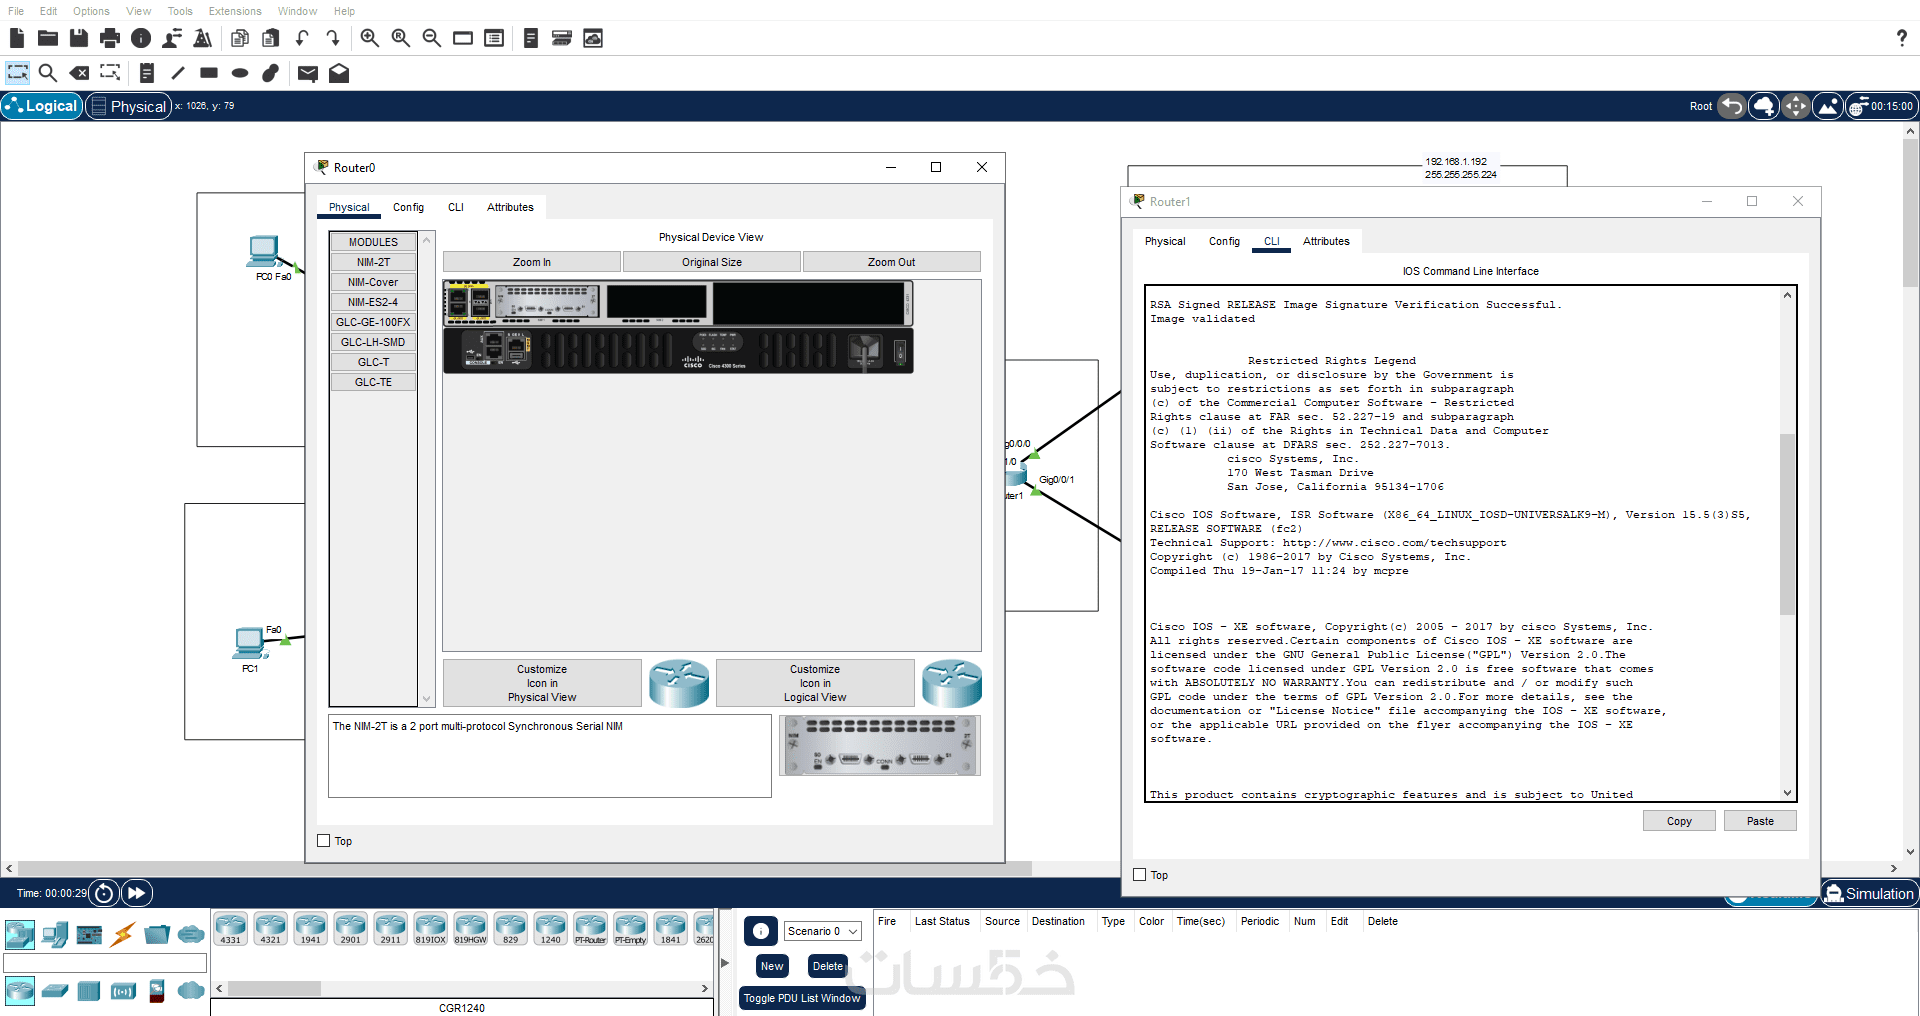Save the file with the floppy icon
The image size is (1920, 1016).
[x=79, y=38]
